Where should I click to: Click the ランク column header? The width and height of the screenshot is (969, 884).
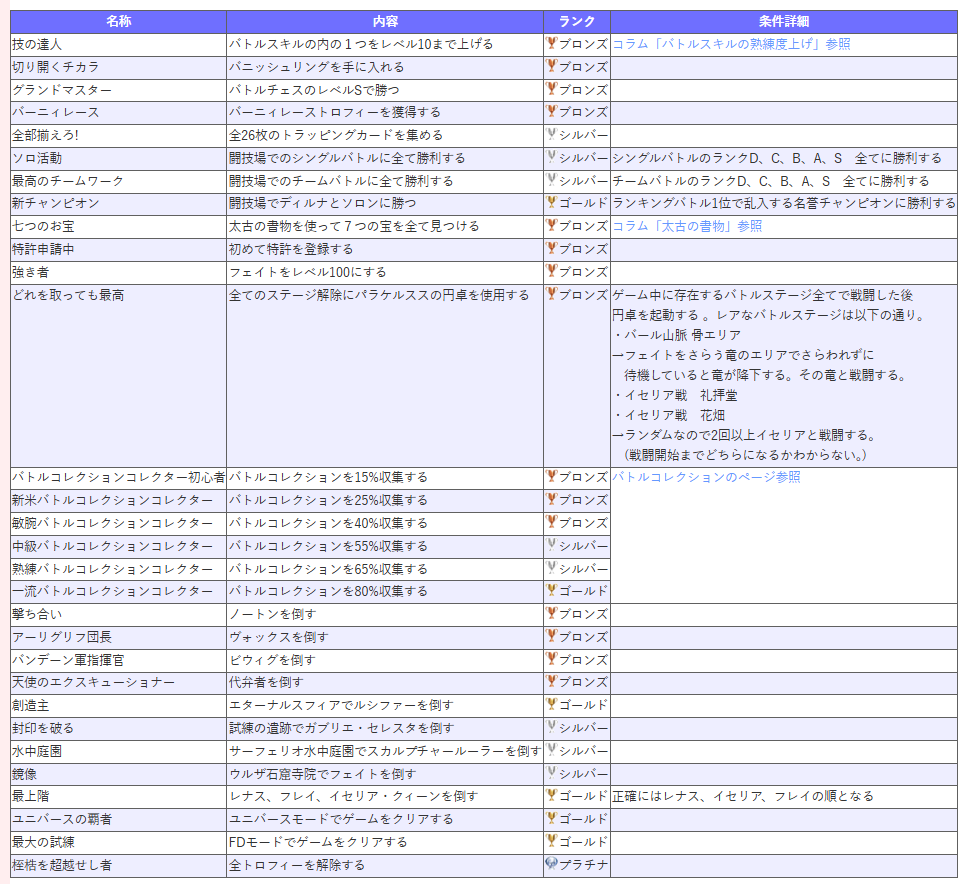tap(577, 21)
